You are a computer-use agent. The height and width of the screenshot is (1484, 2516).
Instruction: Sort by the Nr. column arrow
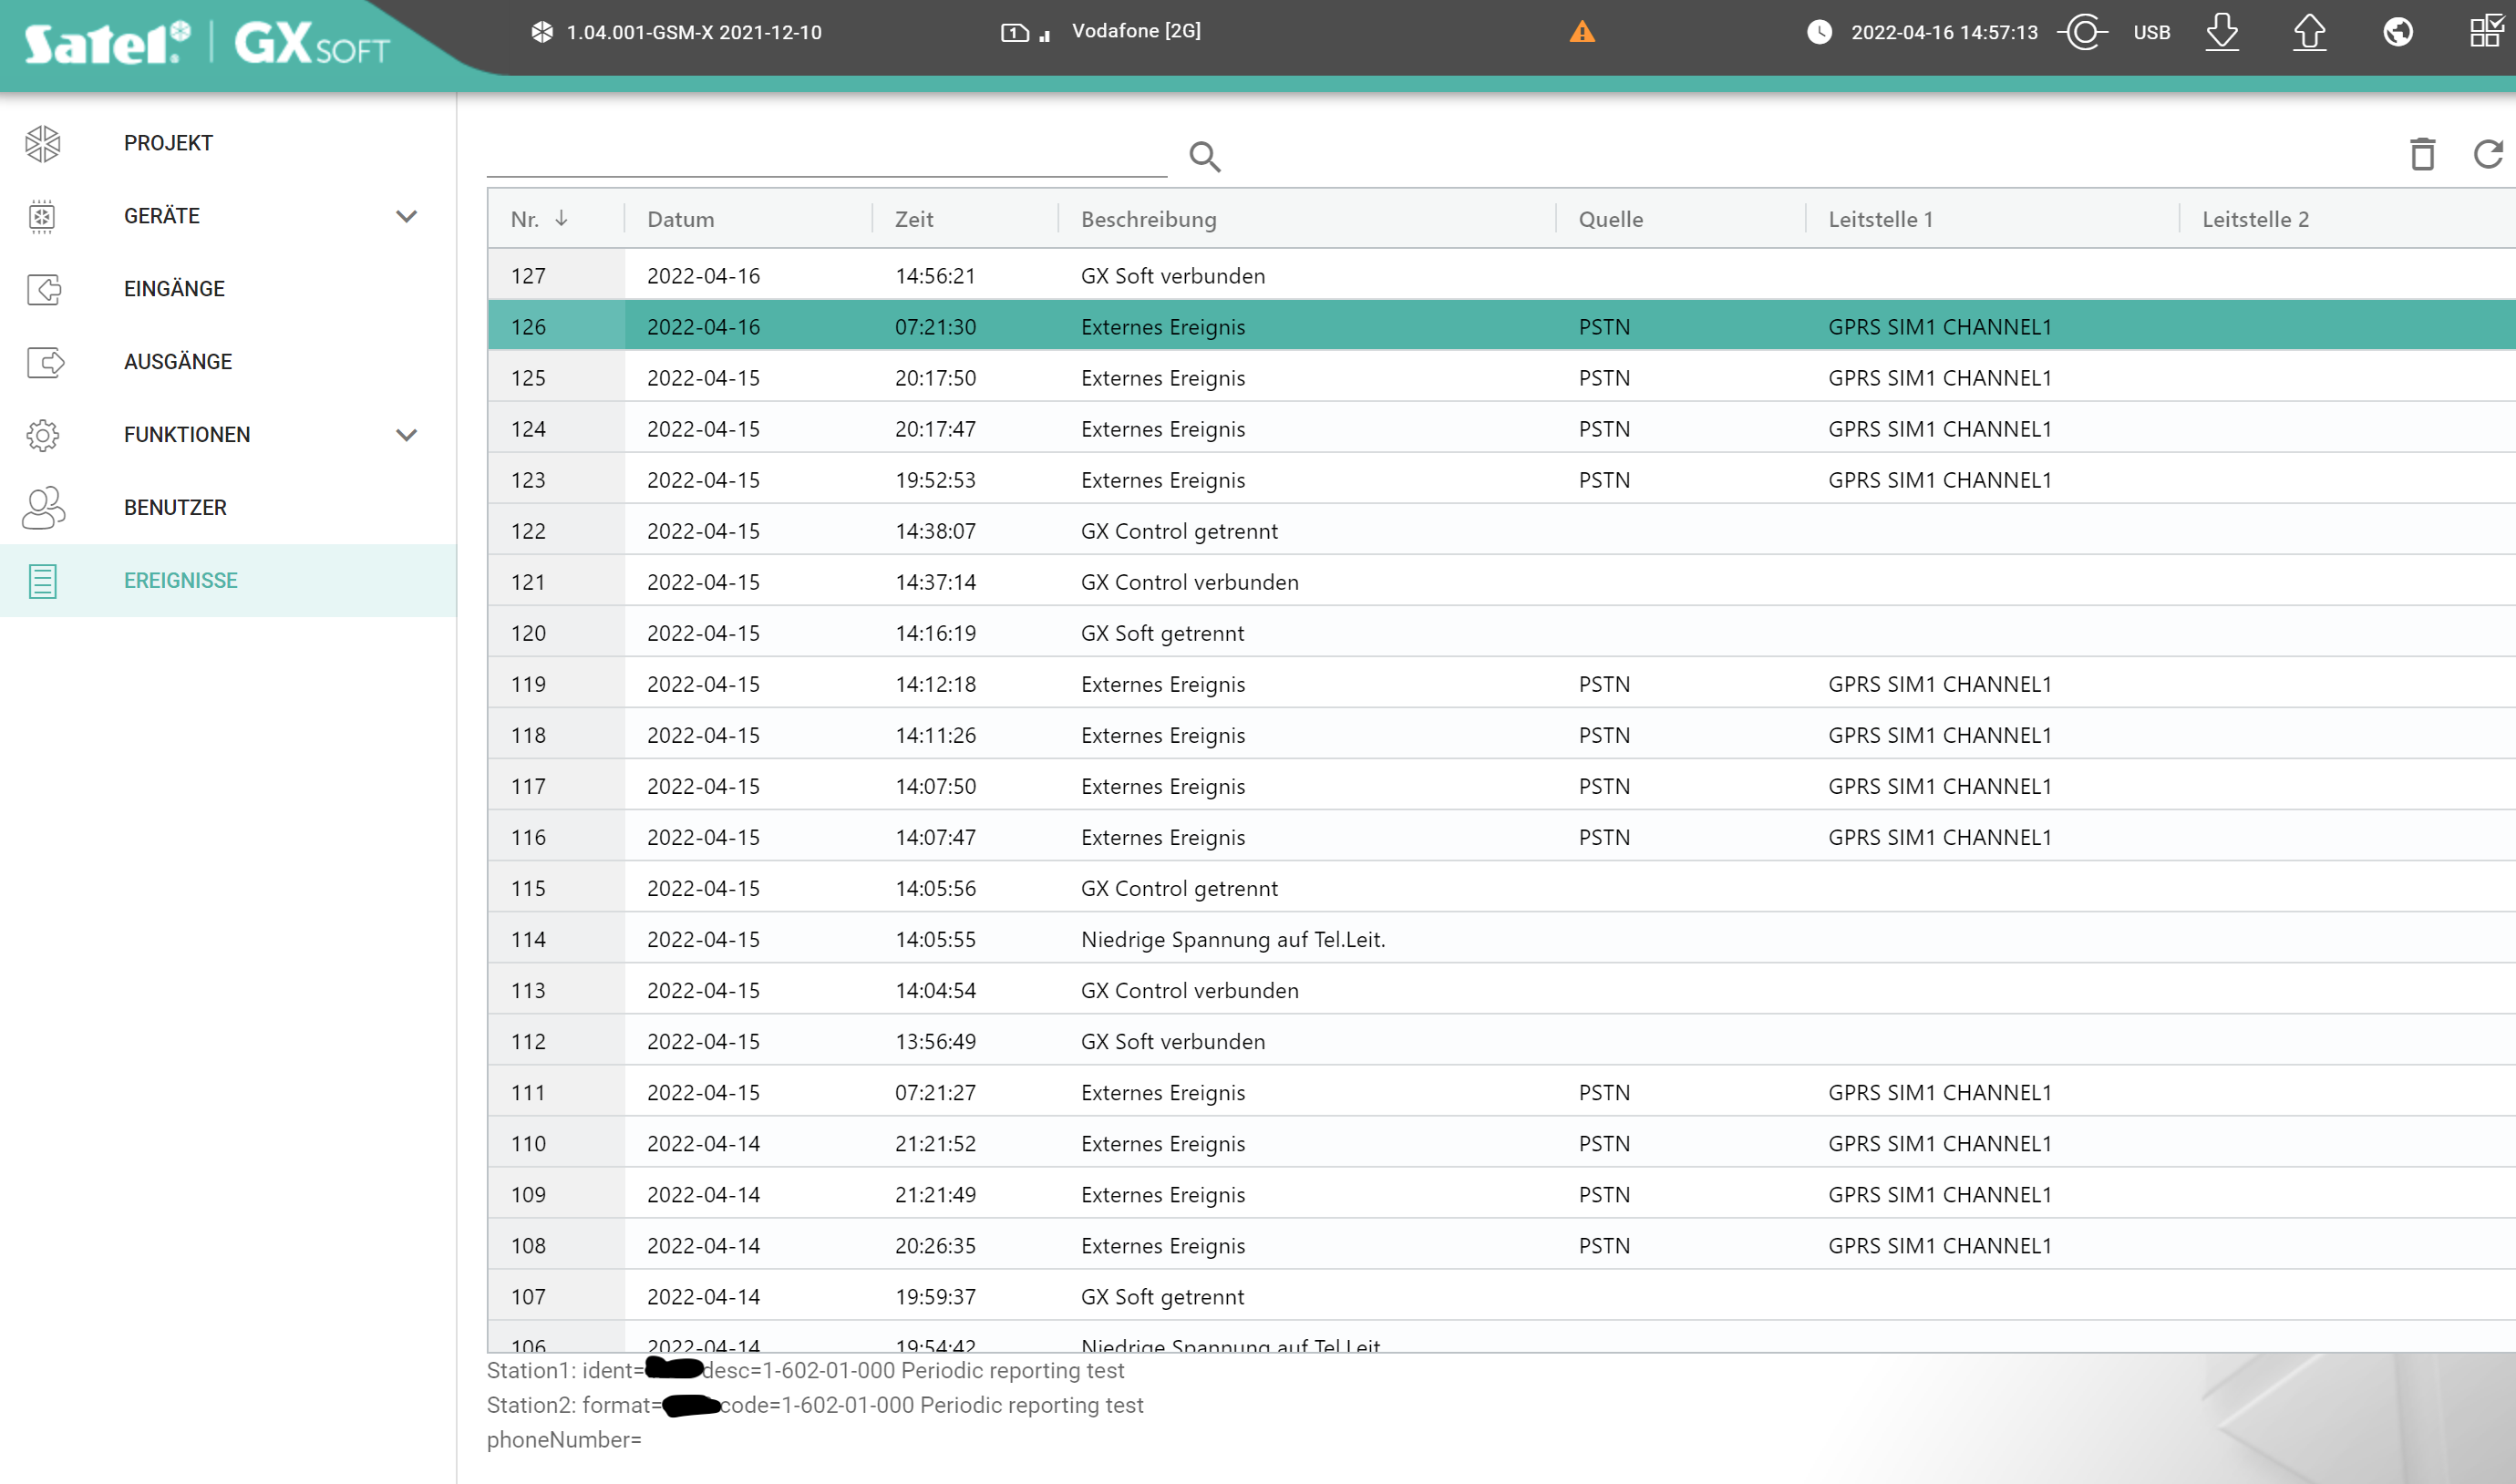coord(561,219)
